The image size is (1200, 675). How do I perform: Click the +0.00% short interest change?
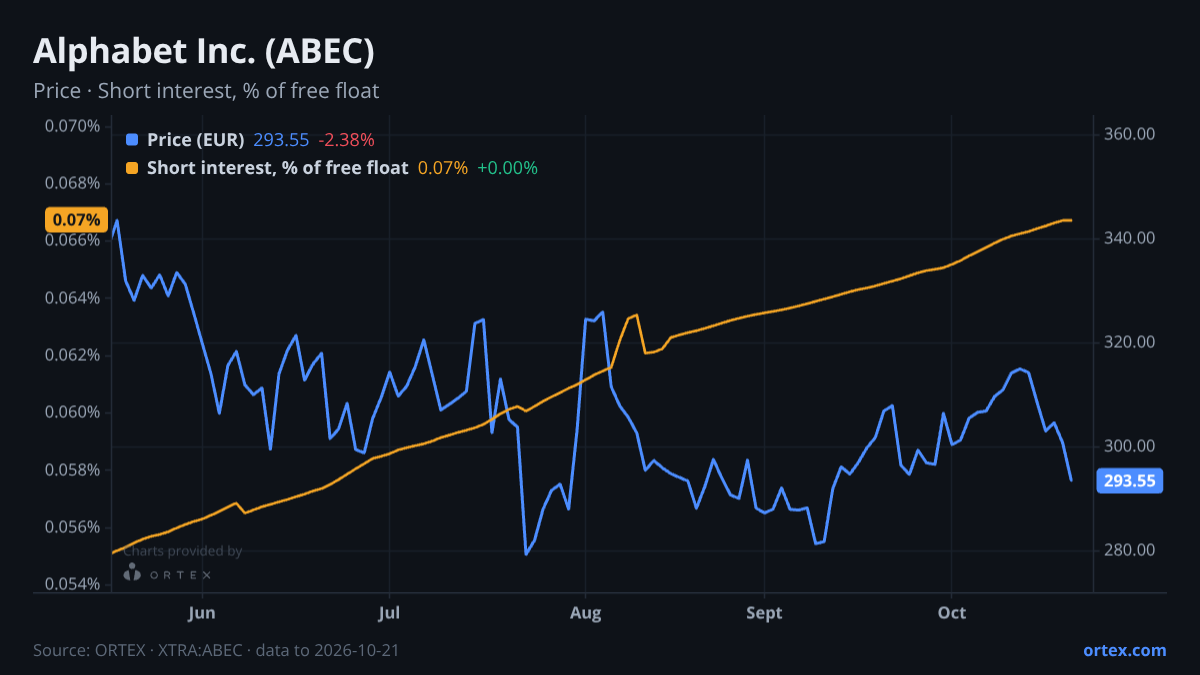click(x=507, y=168)
